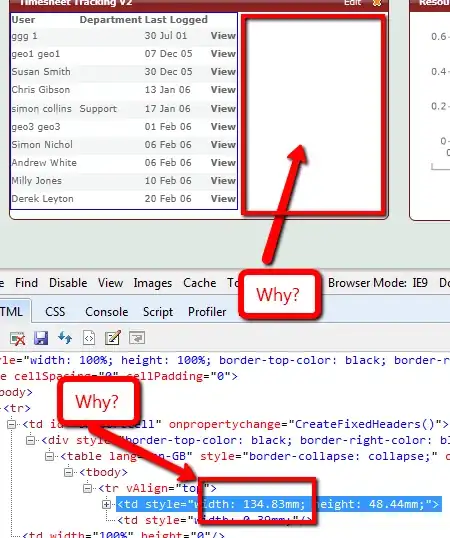This screenshot has height=538, width=450.
Task: Click the 20 Feb 06 date cell
Action: click(168, 199)
